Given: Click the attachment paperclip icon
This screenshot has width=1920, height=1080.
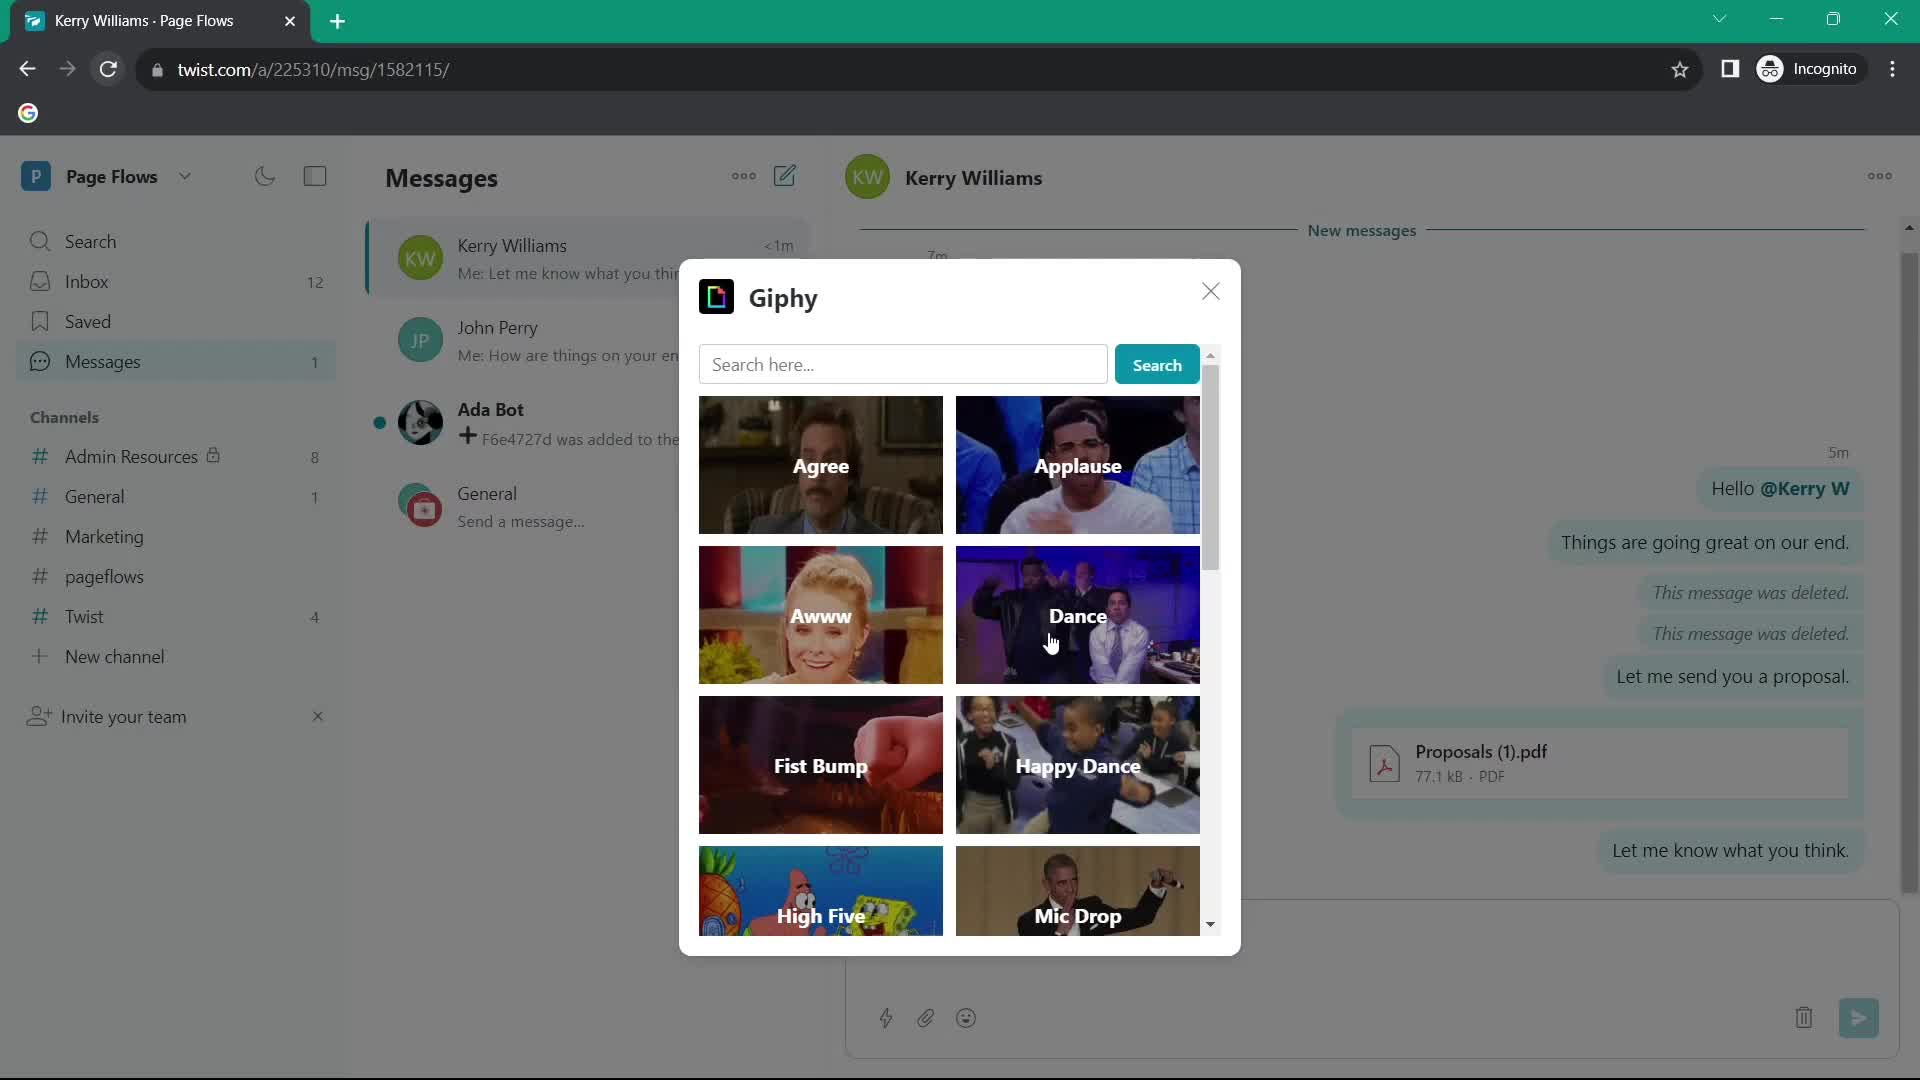Looking at the screenshot, I should coord(924,1017).
